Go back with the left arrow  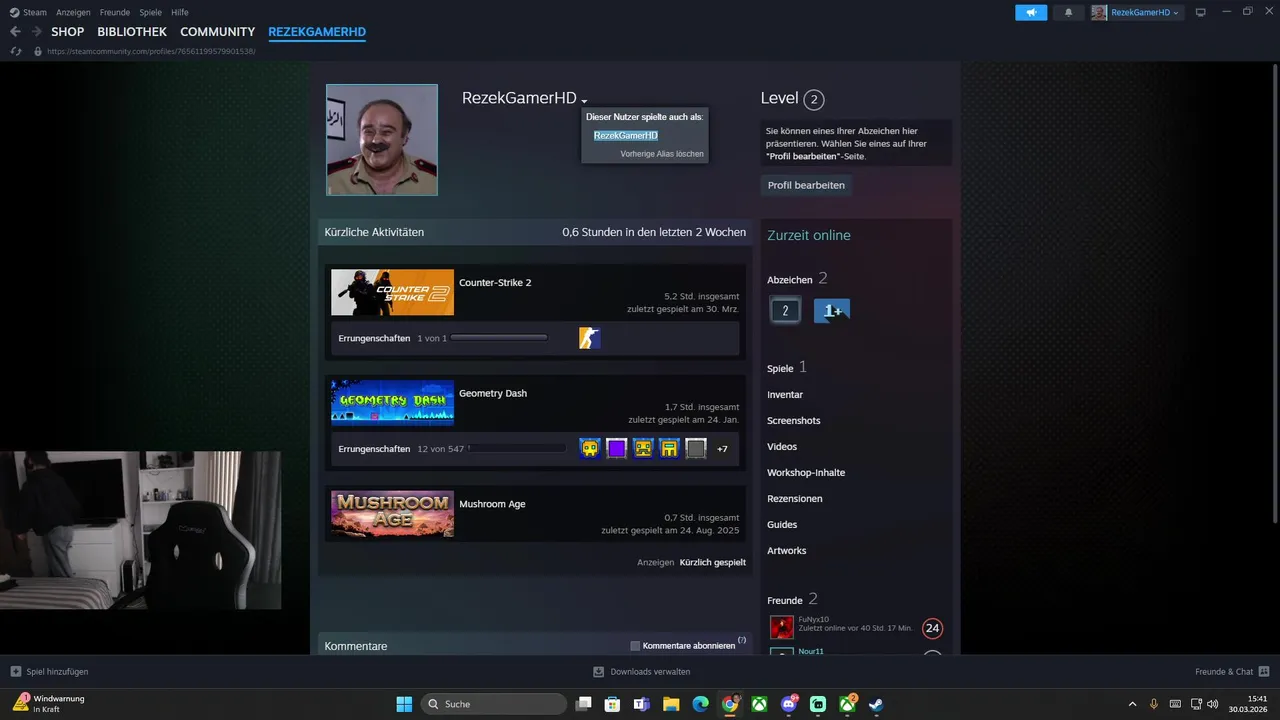15,32
